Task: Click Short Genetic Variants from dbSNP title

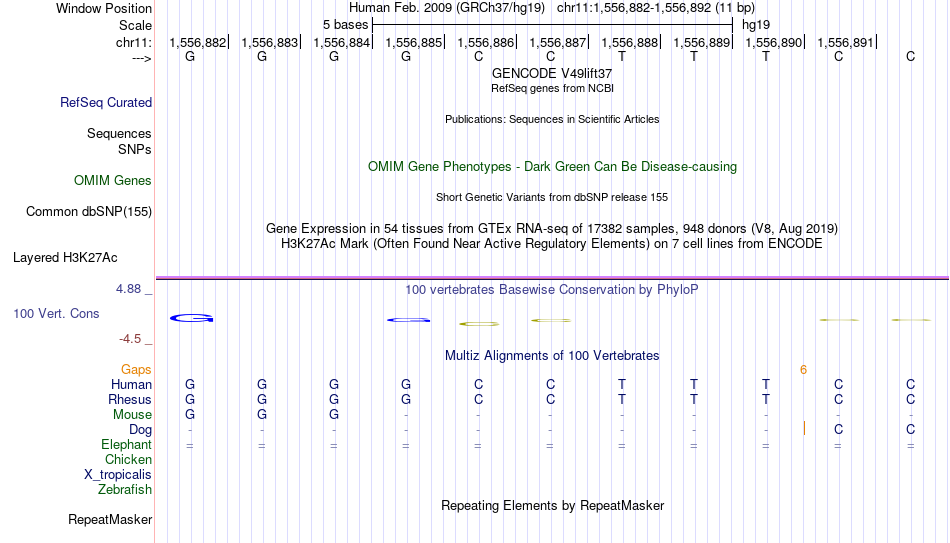Action: tap(552, 198)
